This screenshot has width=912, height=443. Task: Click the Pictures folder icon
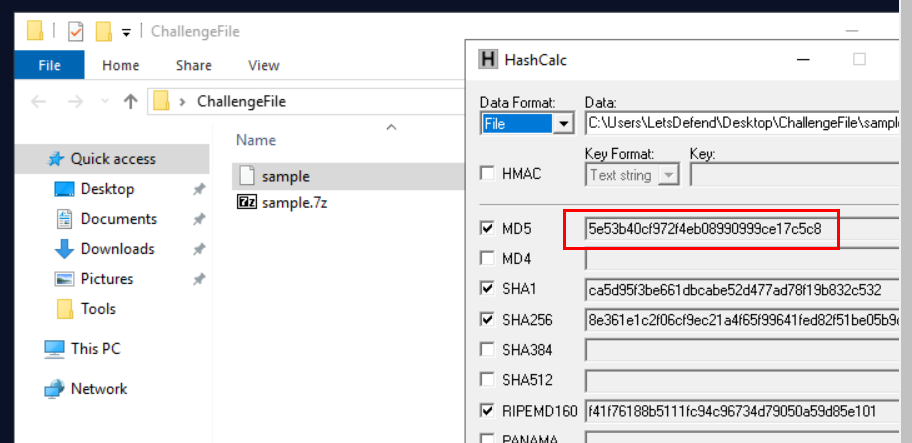click(64, 279)
